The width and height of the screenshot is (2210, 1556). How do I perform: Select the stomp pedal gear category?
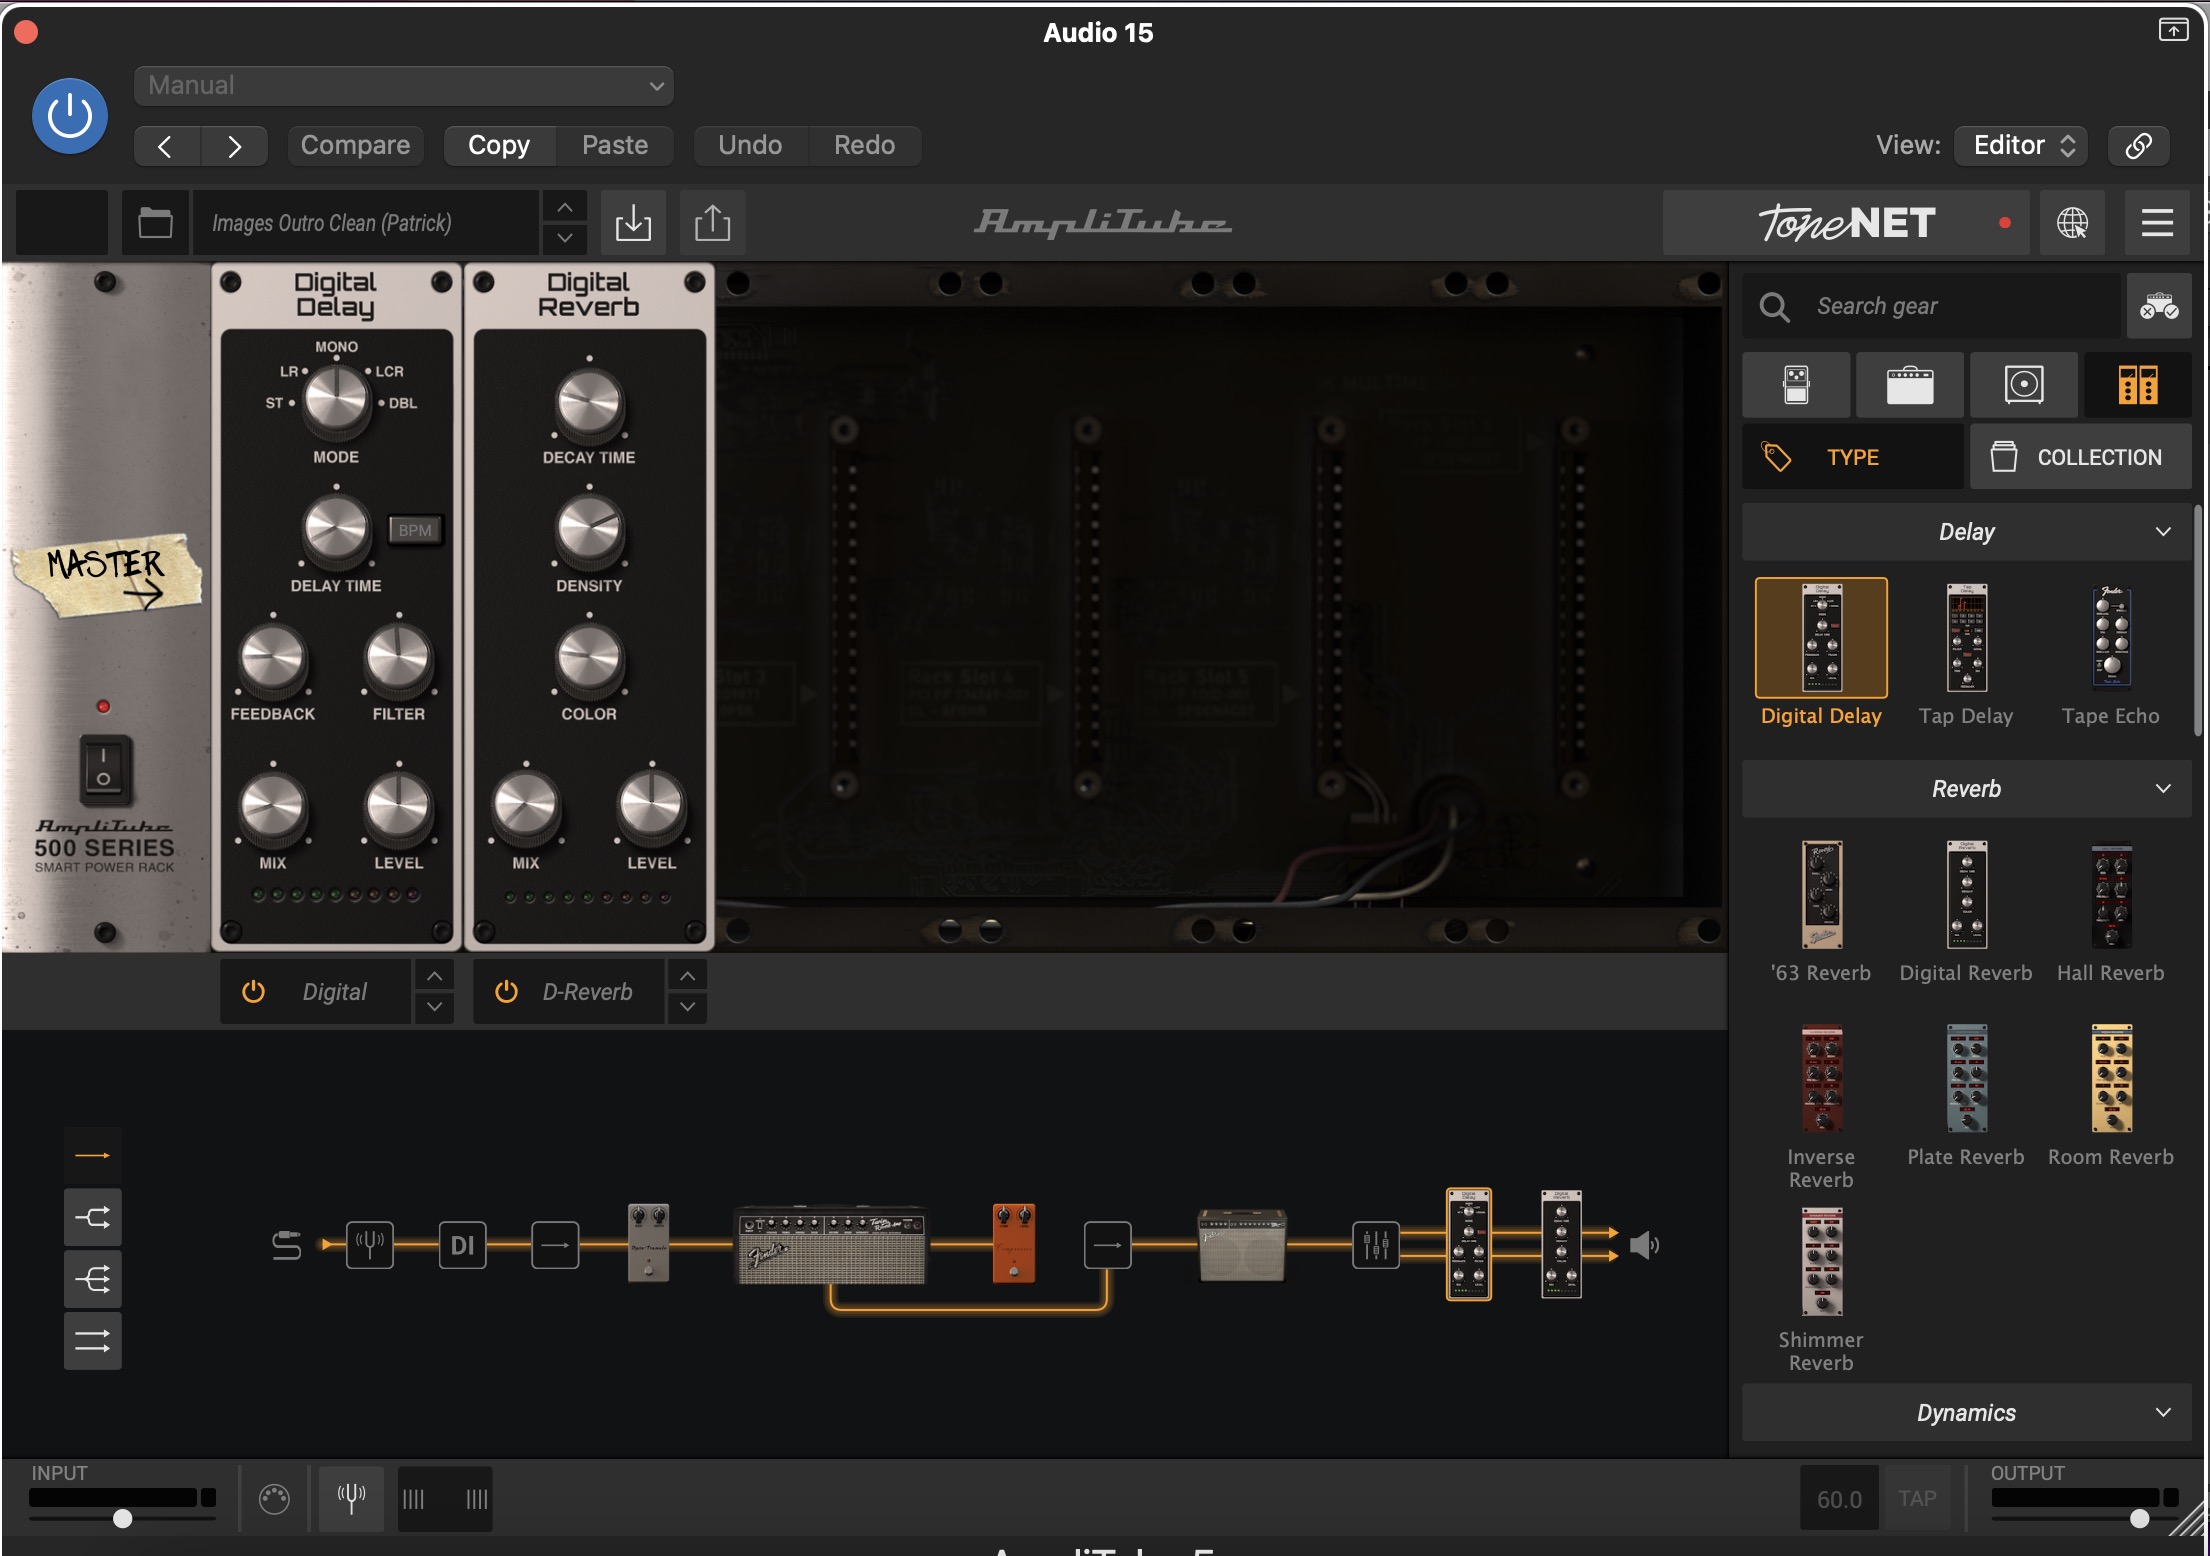1796,384
